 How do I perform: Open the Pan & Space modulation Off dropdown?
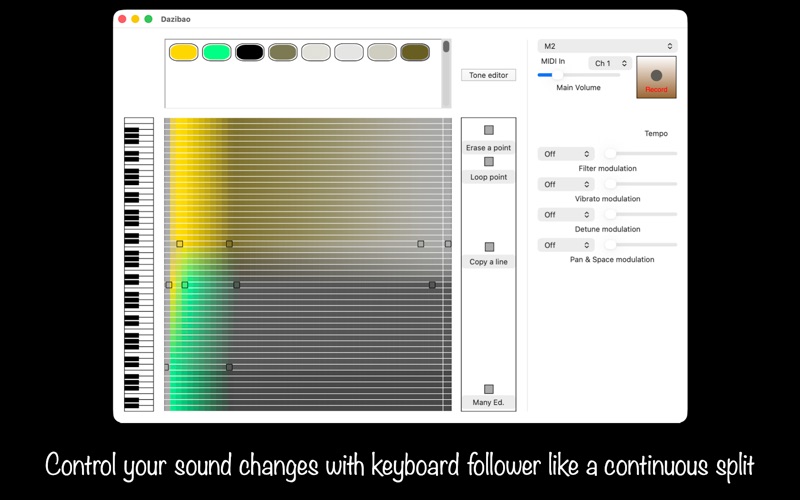click(566, 245)
